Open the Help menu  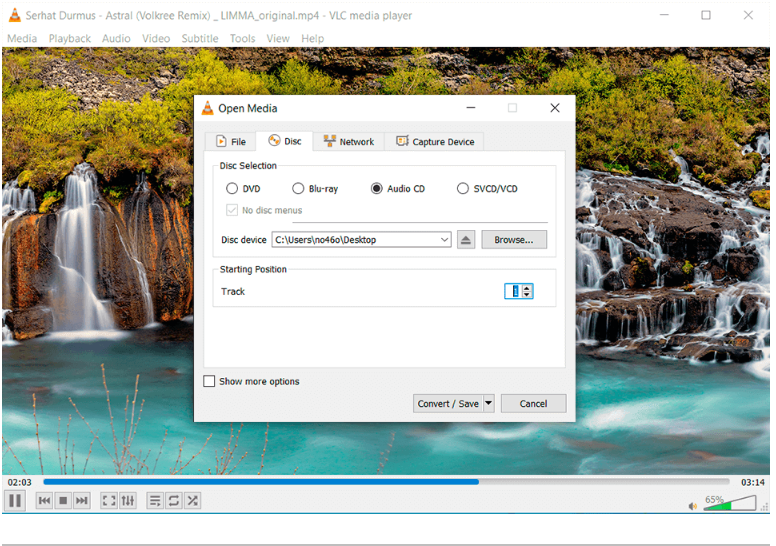(x=313, y=39)
